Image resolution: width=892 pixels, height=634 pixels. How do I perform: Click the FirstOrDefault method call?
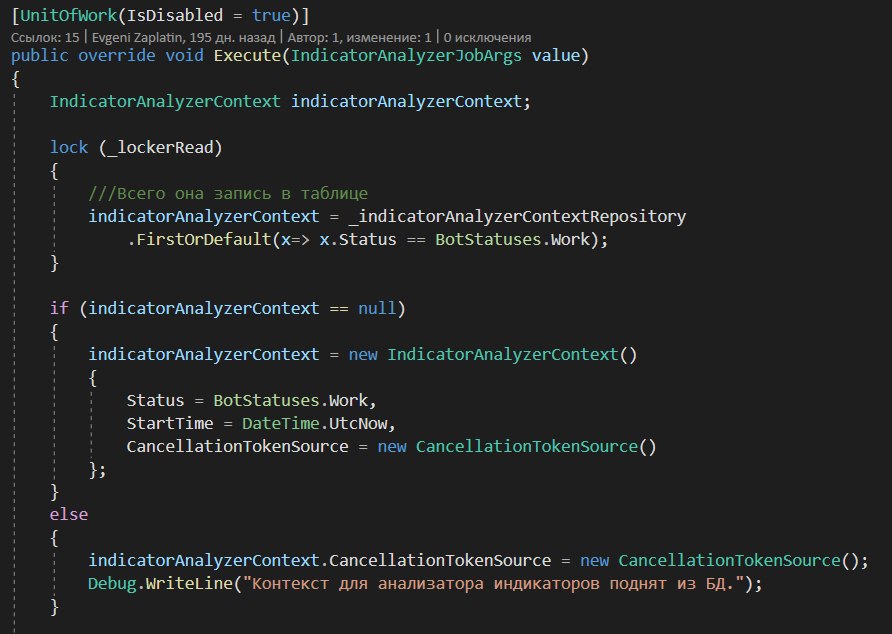coord(204,240)
